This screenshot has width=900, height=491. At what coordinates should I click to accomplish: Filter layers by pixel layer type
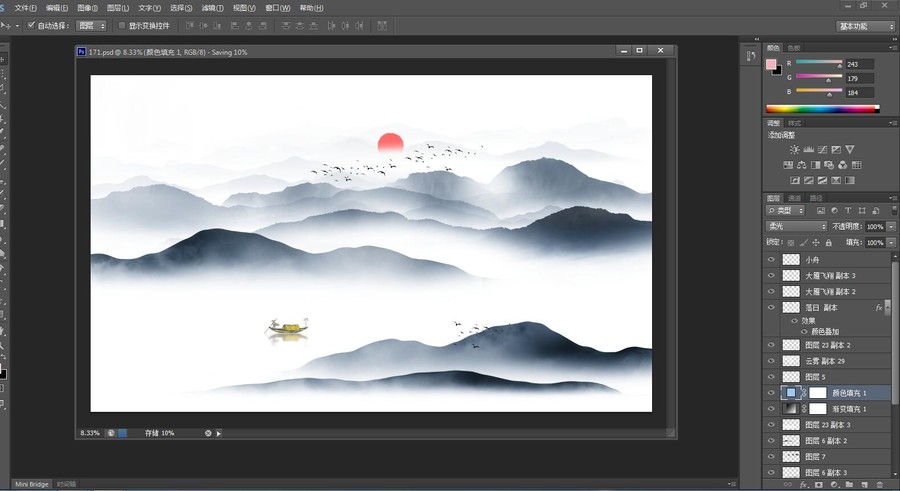click(x=821, y=211)
